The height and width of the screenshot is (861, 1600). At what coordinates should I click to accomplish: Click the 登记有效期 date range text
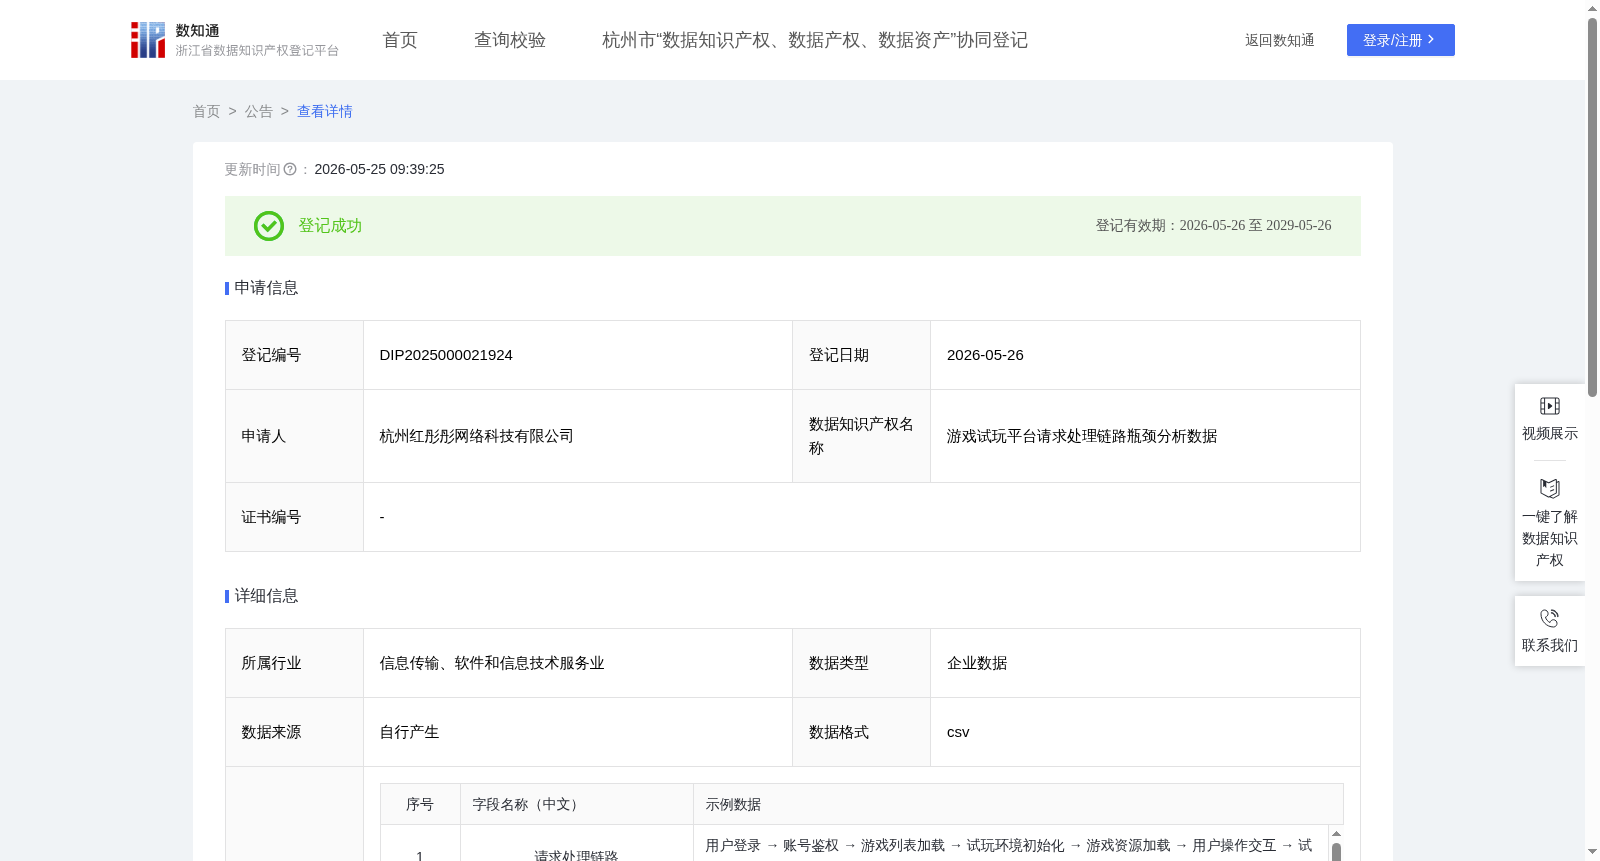click(x=1213, y=226)
